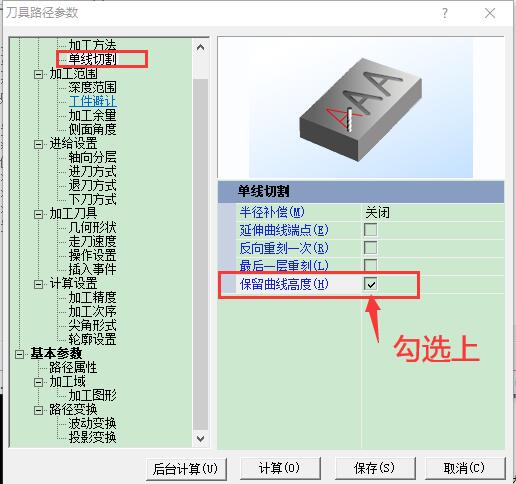
Task: Uncheck 保留曲线高度(H) checkbox
Action: click(x=370, y=284)
